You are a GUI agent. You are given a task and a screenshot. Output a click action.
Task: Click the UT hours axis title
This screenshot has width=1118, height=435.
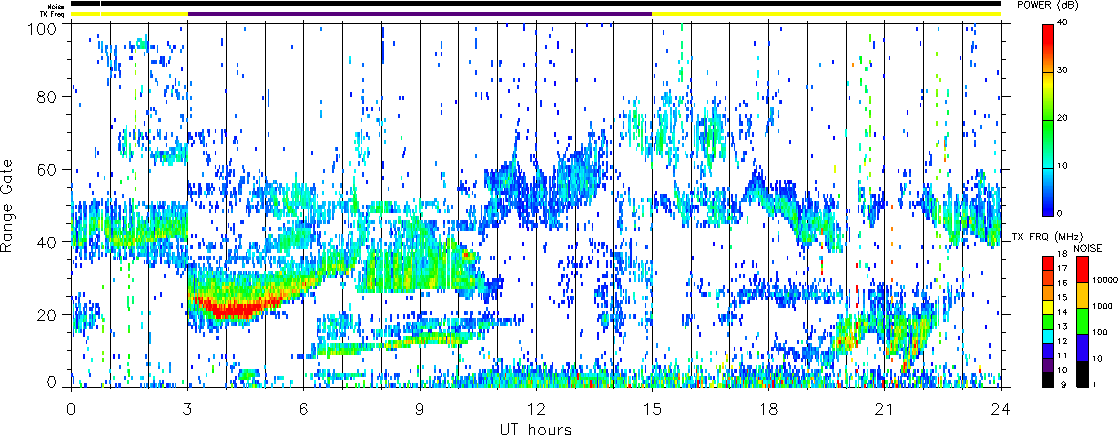(536, 428)
